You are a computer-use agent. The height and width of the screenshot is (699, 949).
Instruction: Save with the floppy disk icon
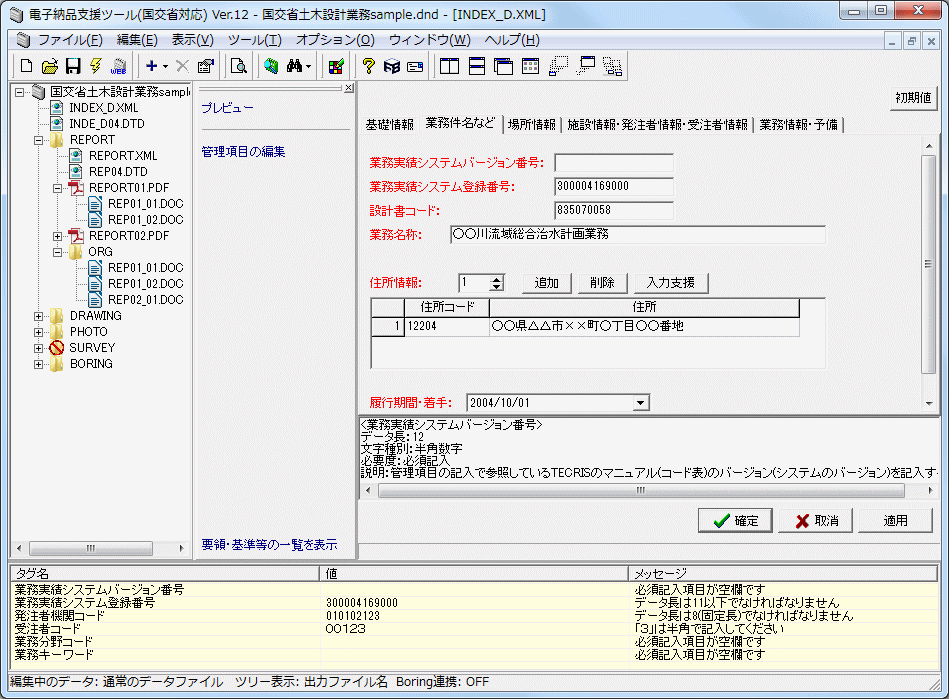point(73,66)
